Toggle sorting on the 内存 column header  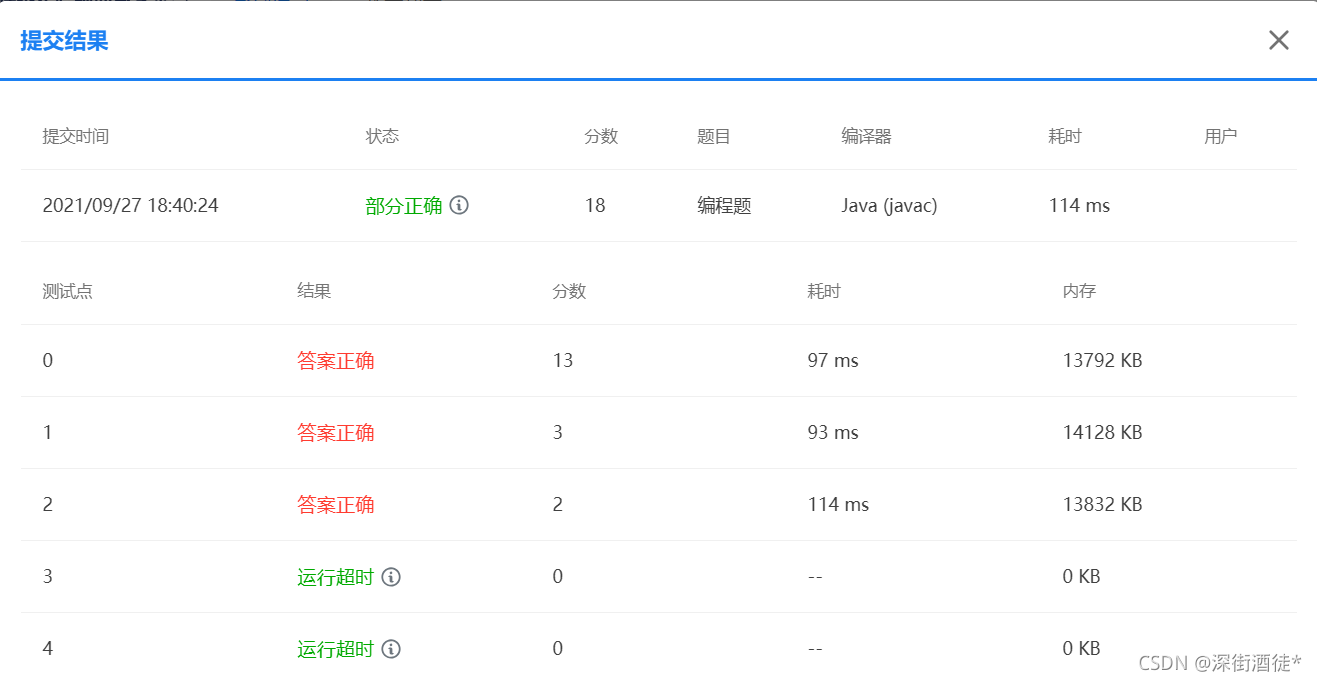[1078, 291]
